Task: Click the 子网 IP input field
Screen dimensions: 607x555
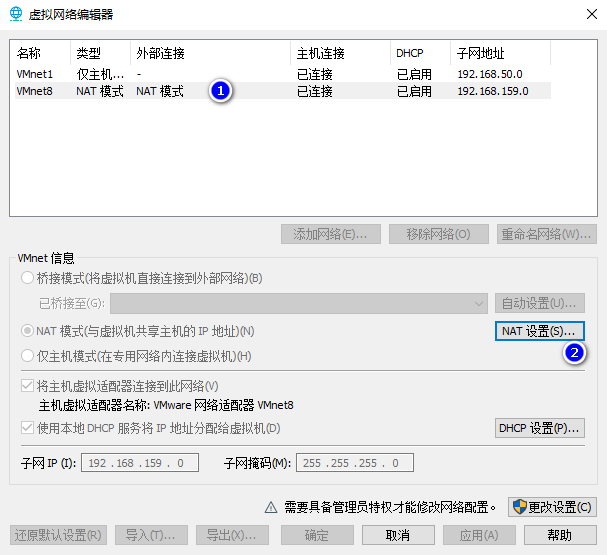Action: pyautogui.click(x=140, y=463)
